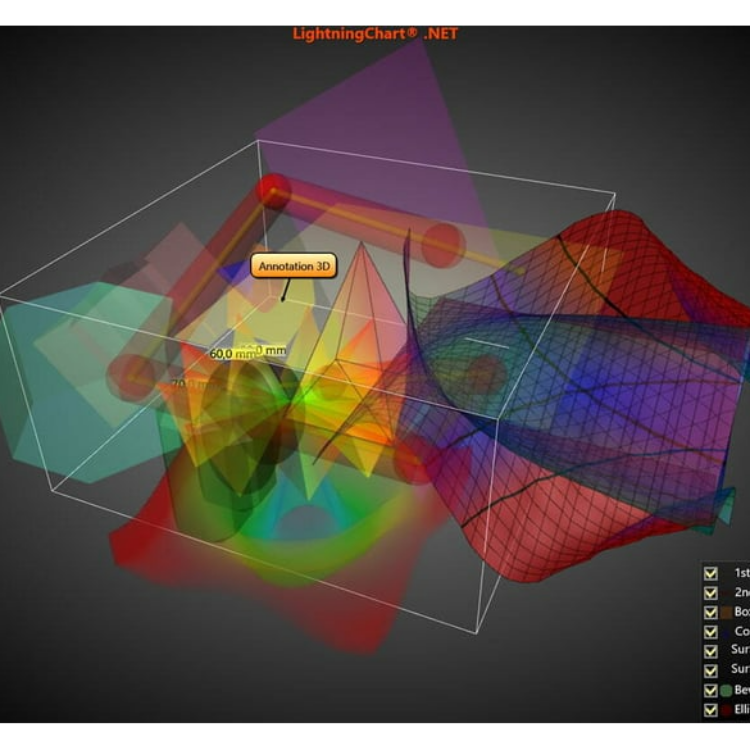Toggle the 2nd series legend checkbox

(x=711, y=592)
